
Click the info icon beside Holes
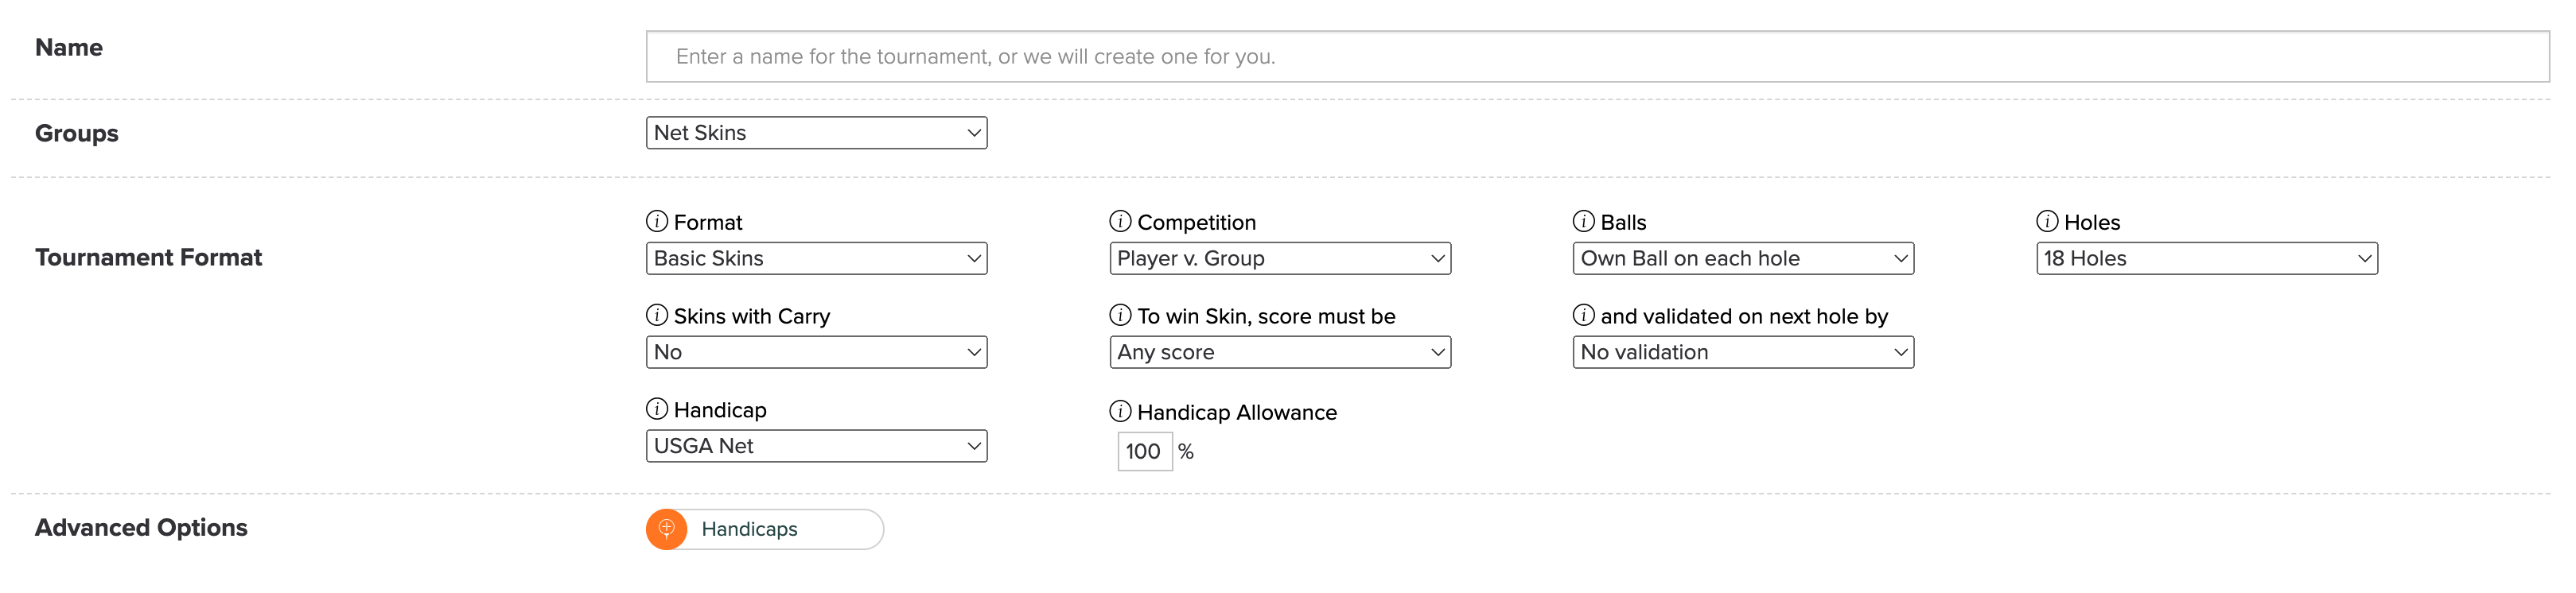point(2047,221)
